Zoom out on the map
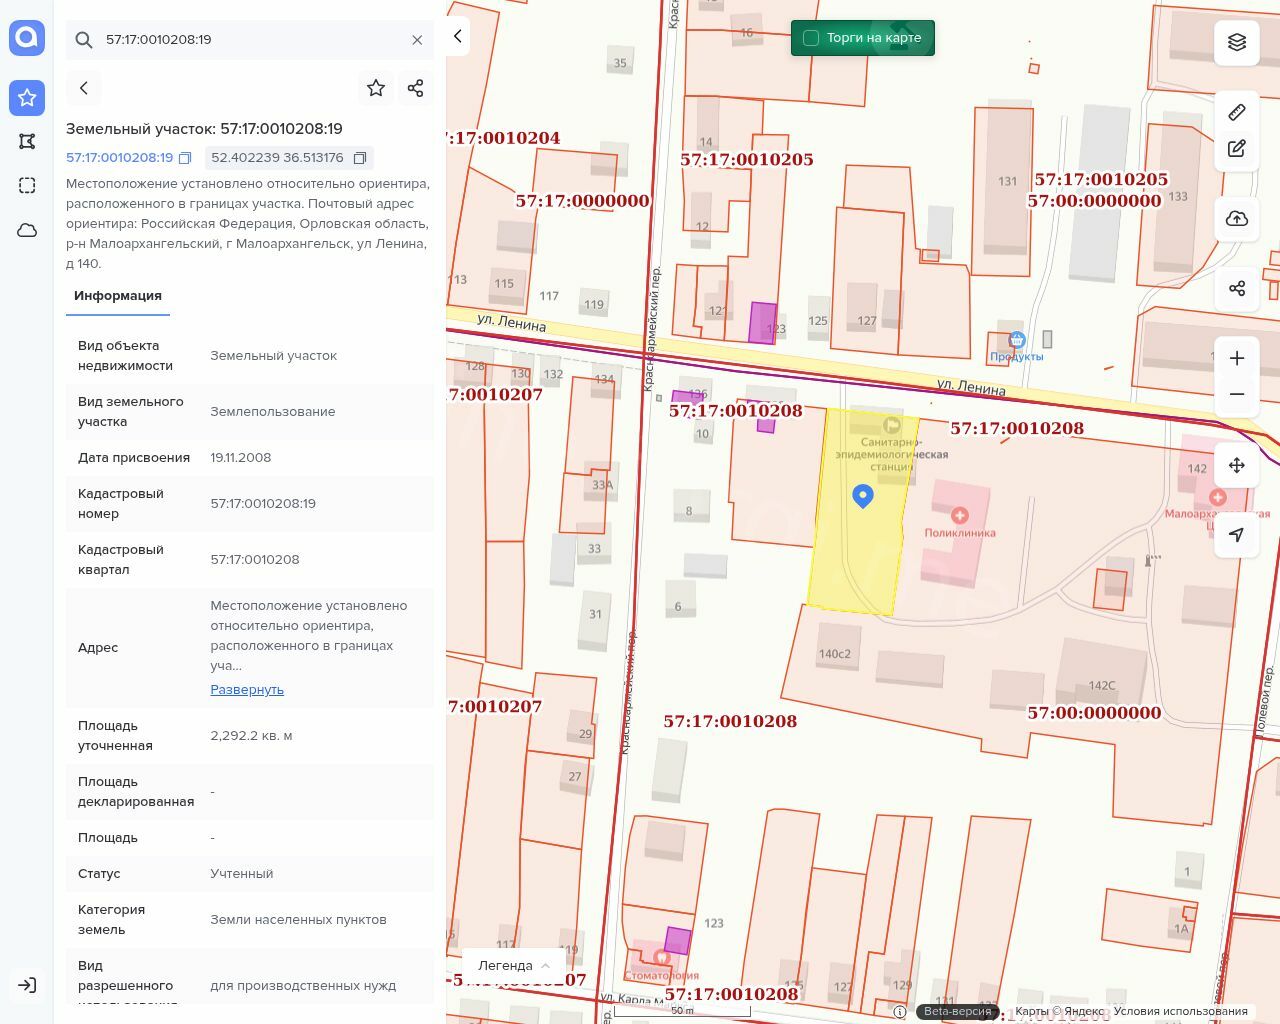 [x=1237, y=394]
